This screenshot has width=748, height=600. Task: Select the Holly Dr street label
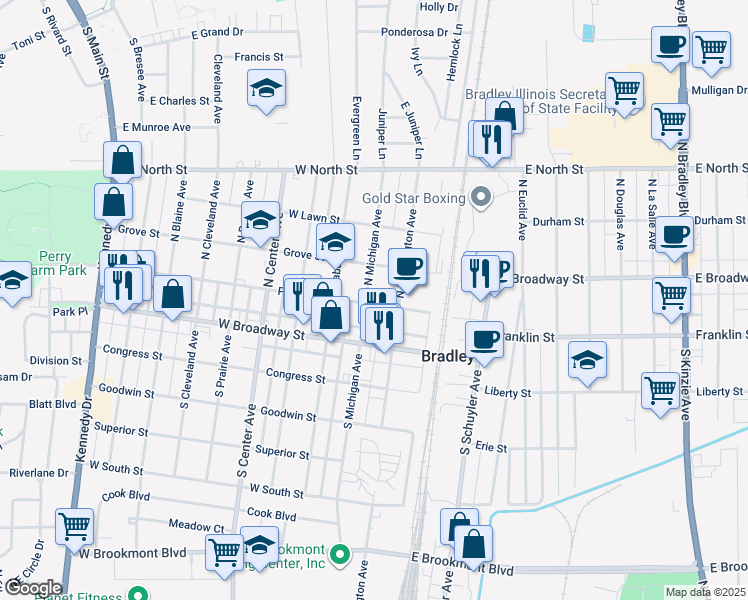[439, 7]
